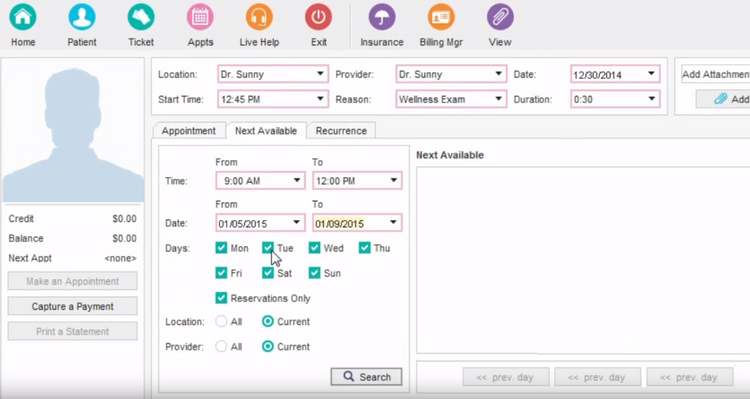Open the Billing Mgr icon

pos(441,17)
